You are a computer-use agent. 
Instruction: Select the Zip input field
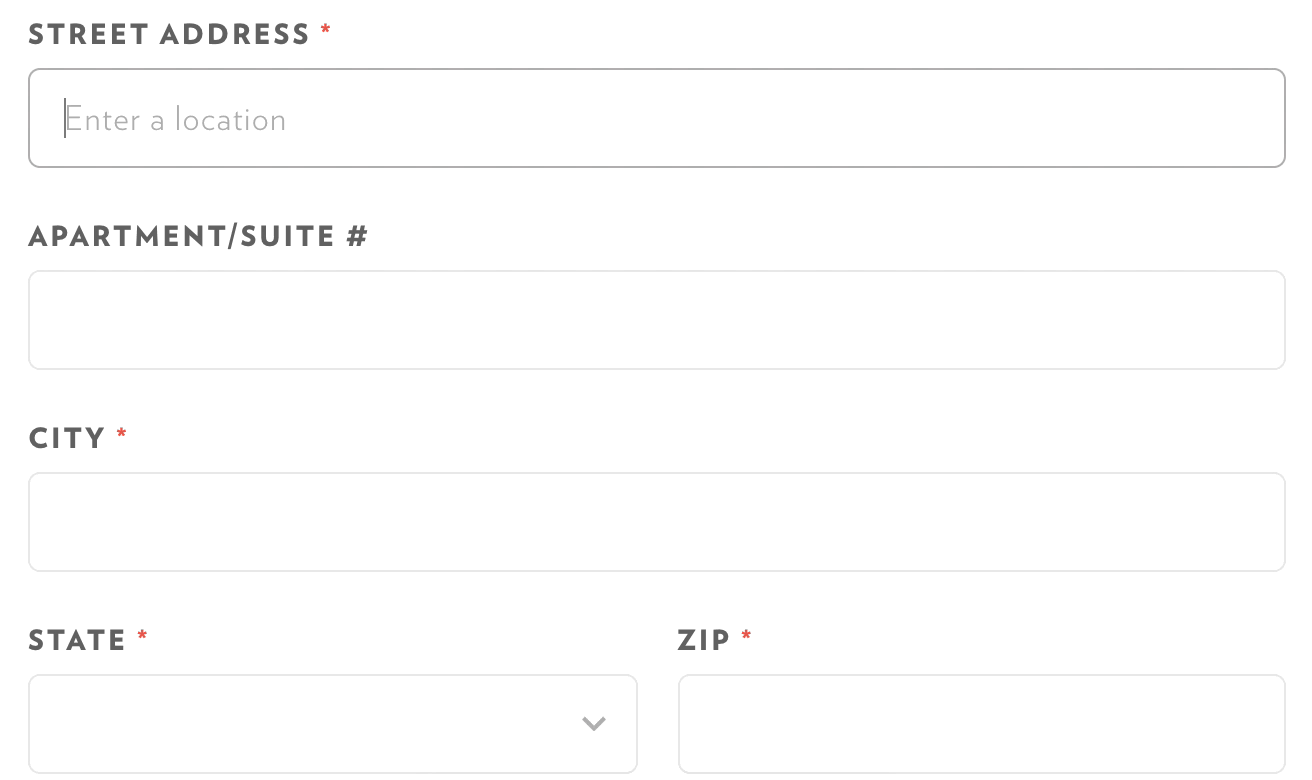pos(981,723)
